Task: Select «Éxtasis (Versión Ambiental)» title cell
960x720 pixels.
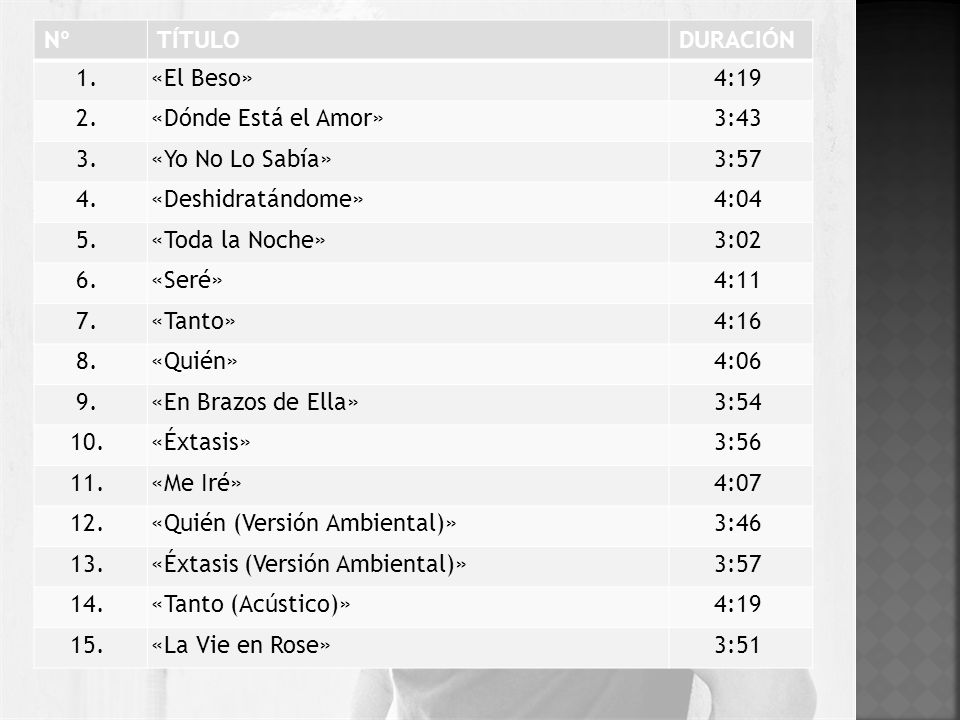Action: point(408,564)
